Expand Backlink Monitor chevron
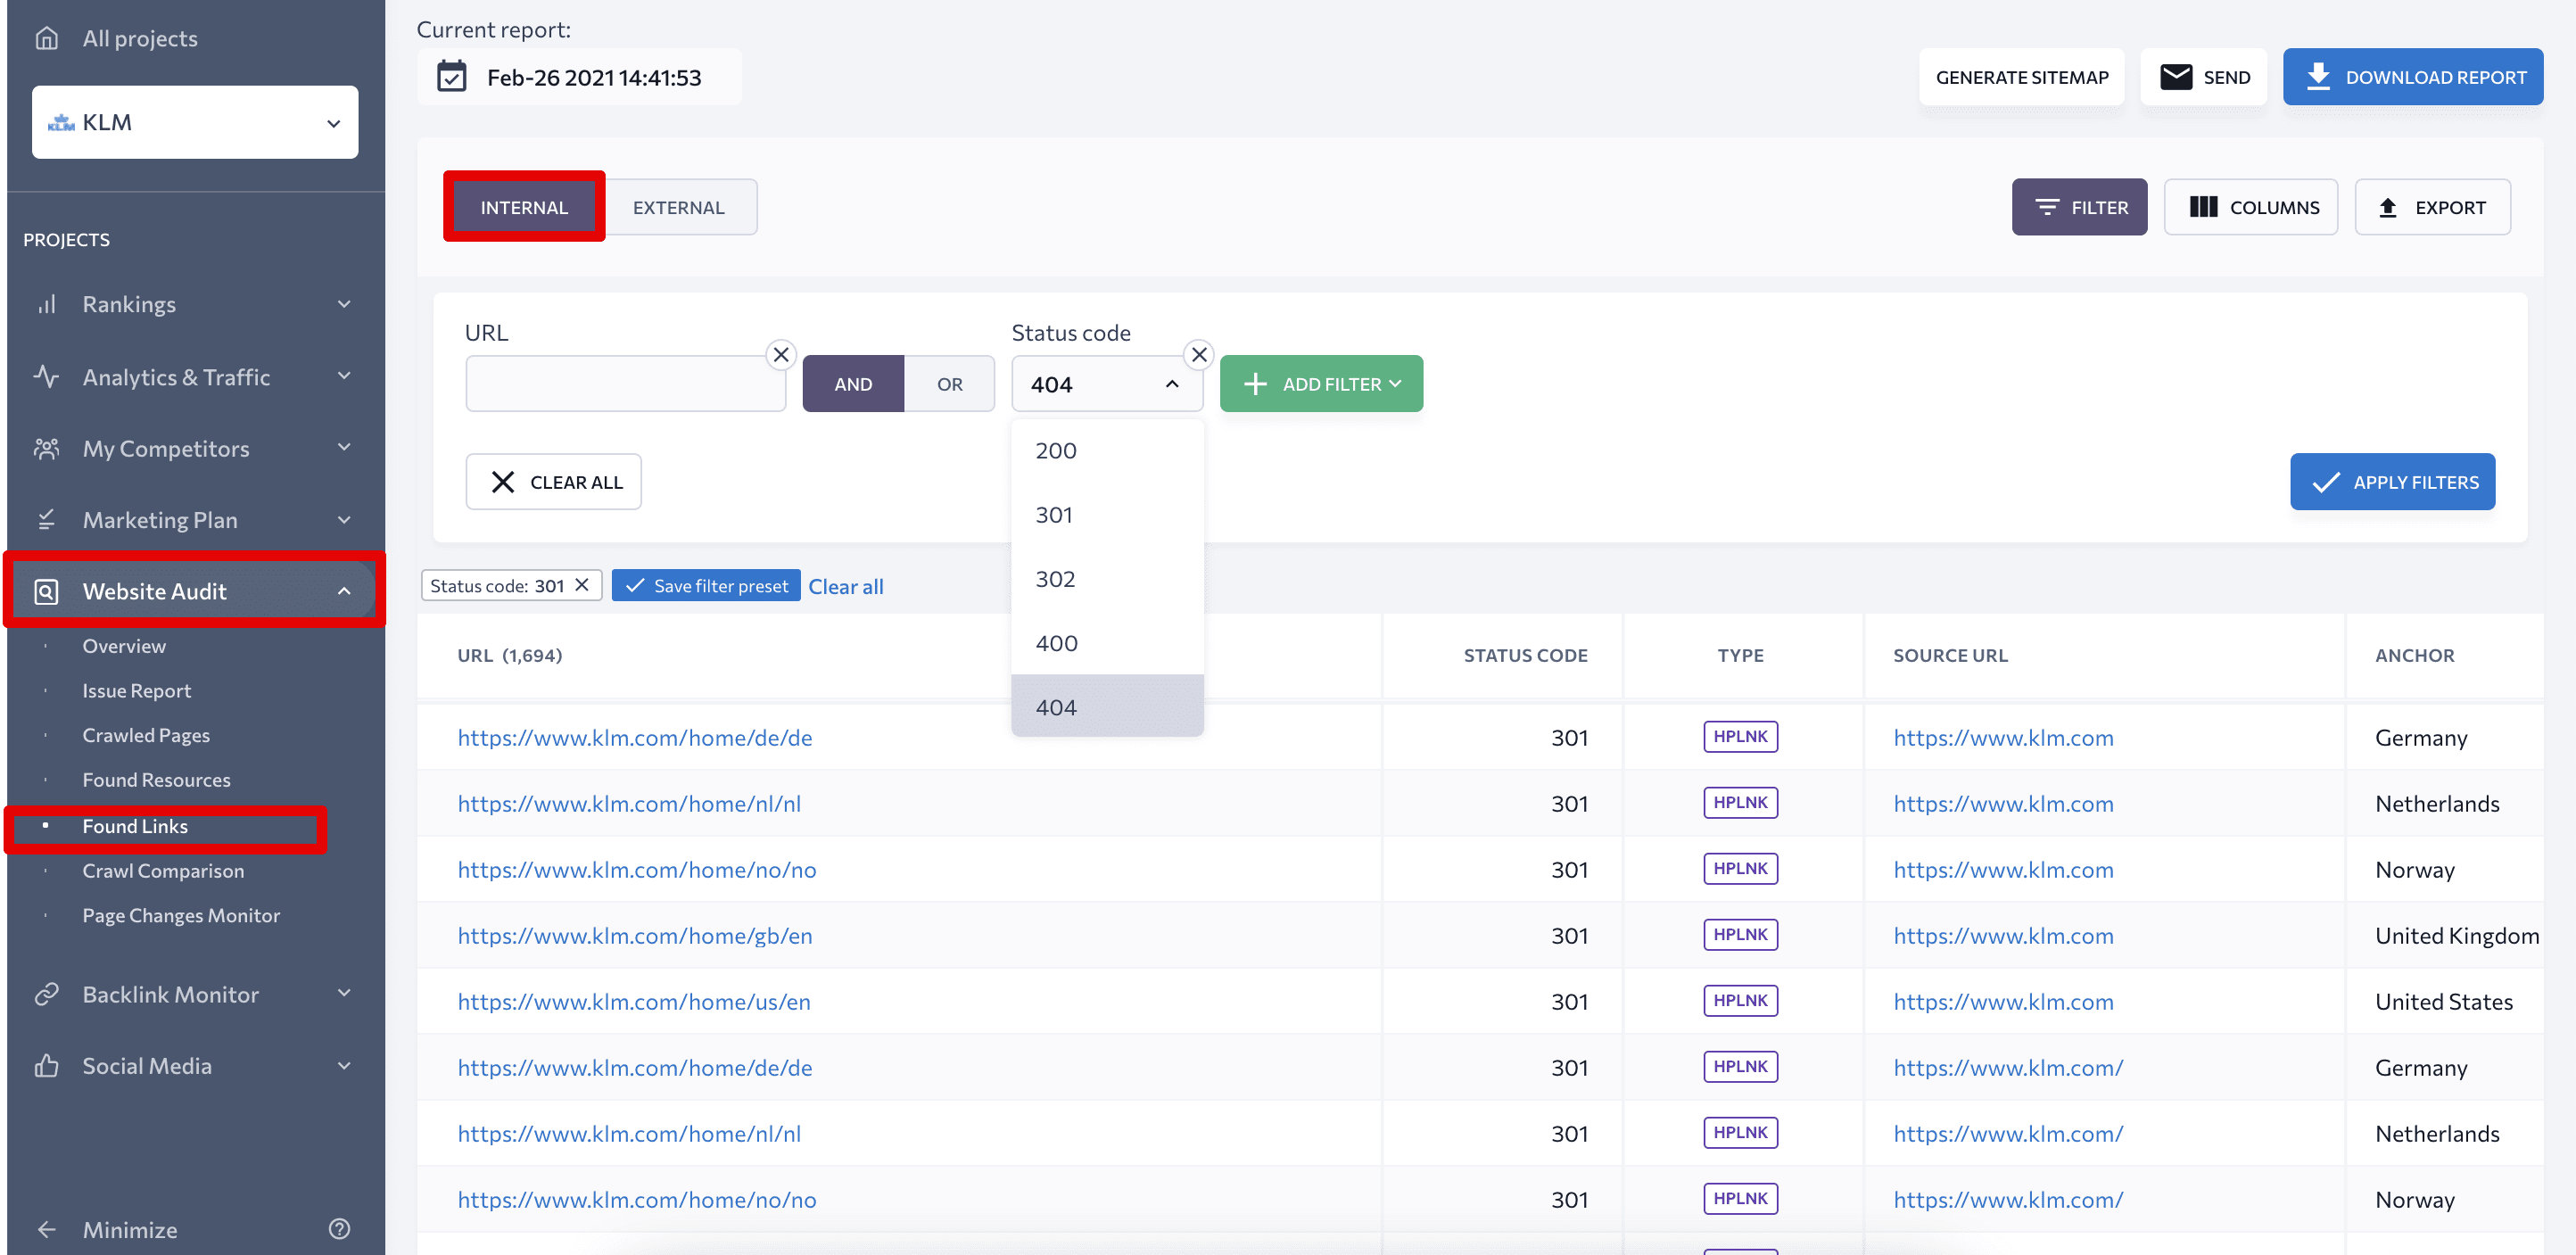The image size is (2576, 1255). [x=344, y=993]
